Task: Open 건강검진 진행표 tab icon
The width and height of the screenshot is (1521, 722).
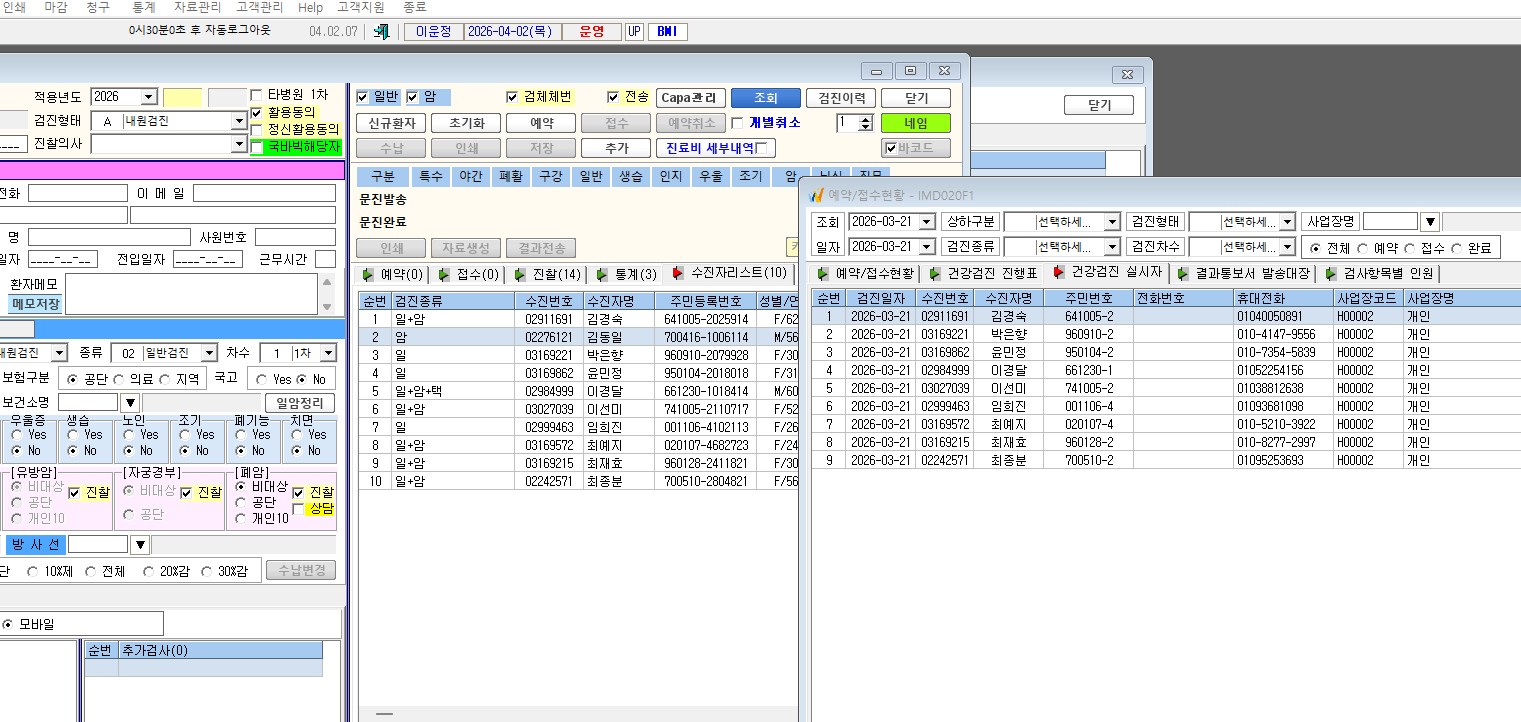Action: click(935, 273)
